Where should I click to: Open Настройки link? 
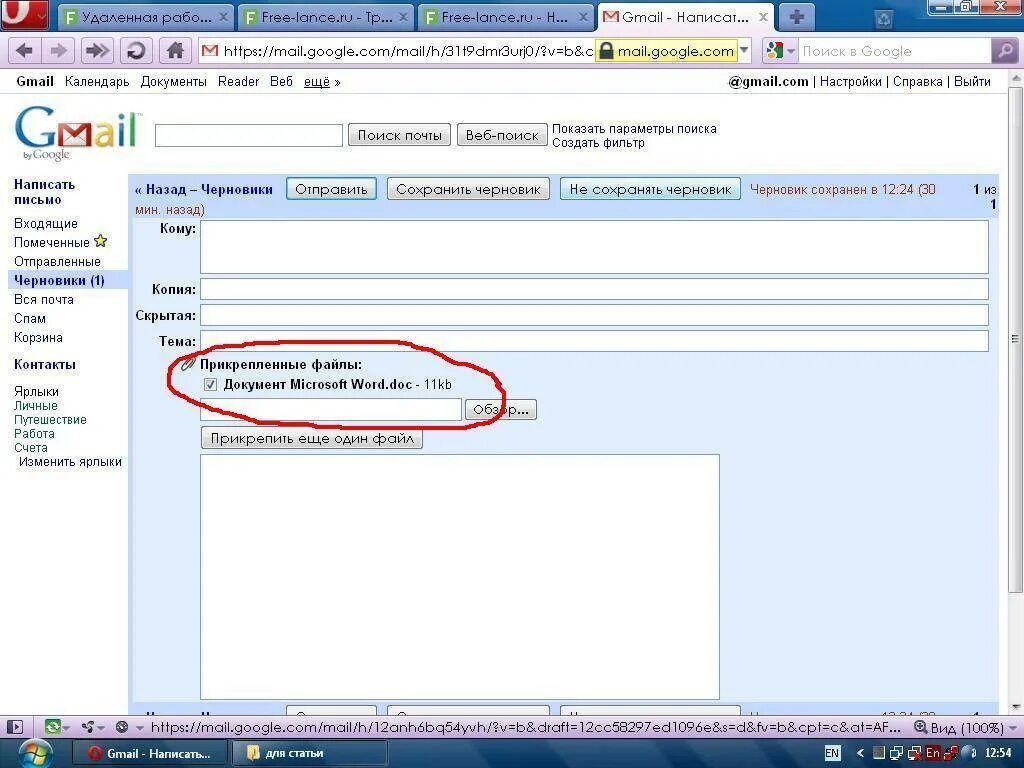[850, 82]
